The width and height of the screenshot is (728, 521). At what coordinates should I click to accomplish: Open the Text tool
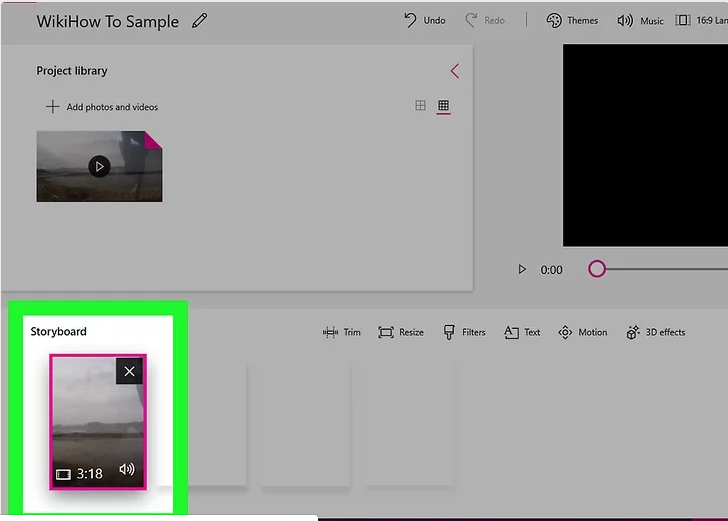tap(522, 332)
